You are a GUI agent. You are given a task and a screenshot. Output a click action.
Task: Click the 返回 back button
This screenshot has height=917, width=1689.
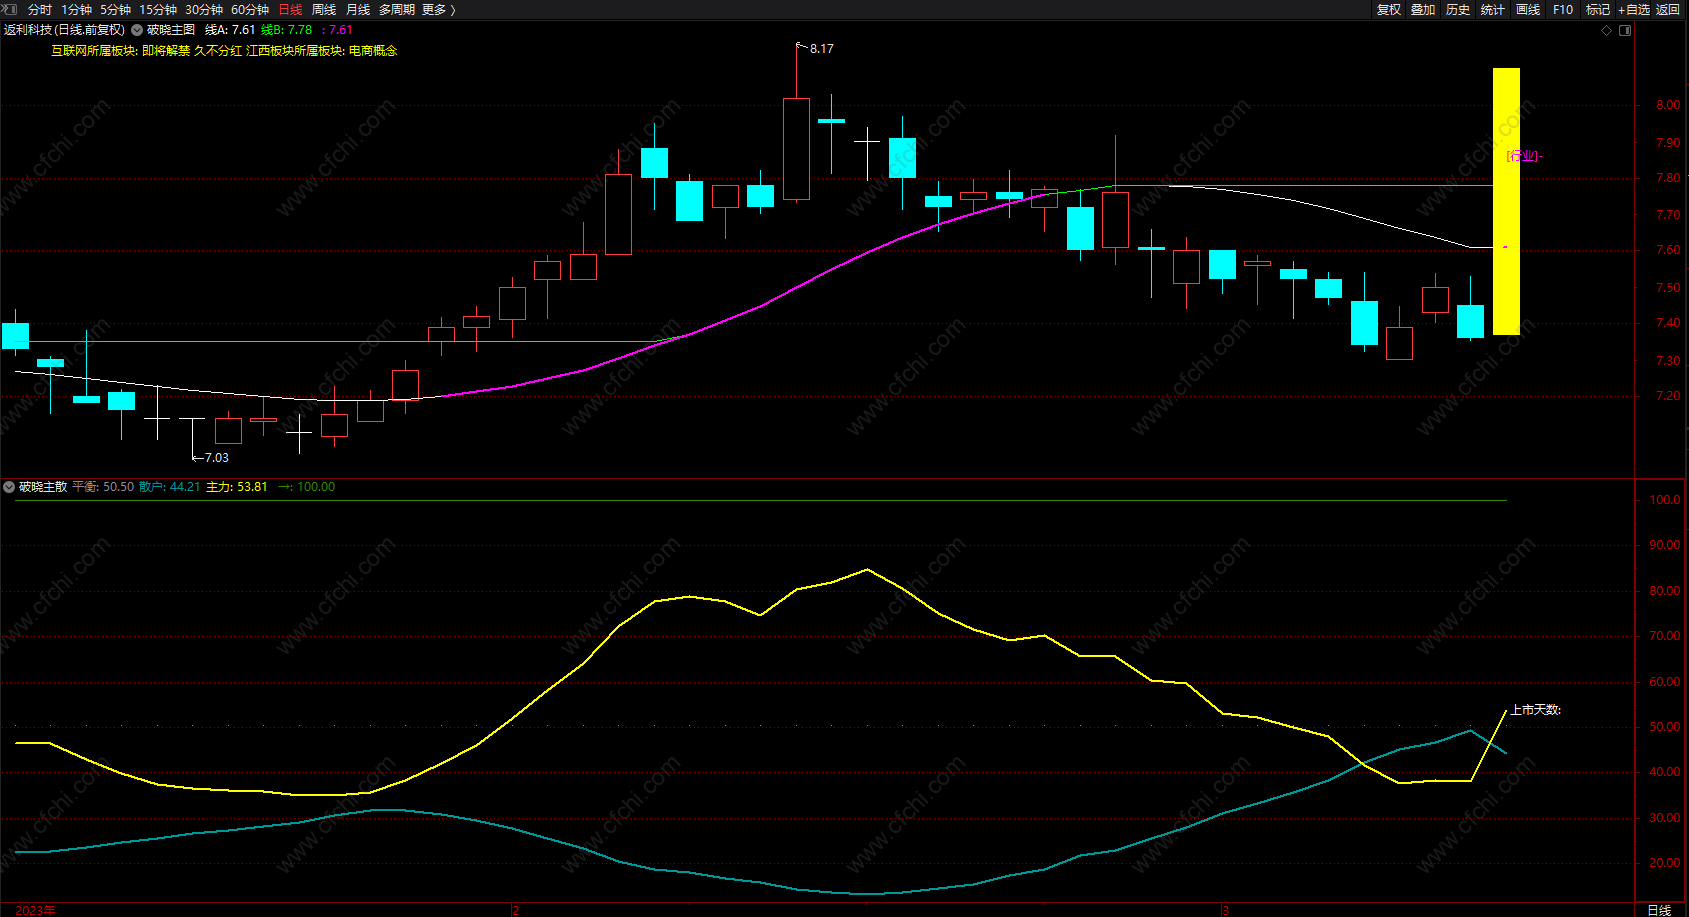click(x=1667, y=10)
